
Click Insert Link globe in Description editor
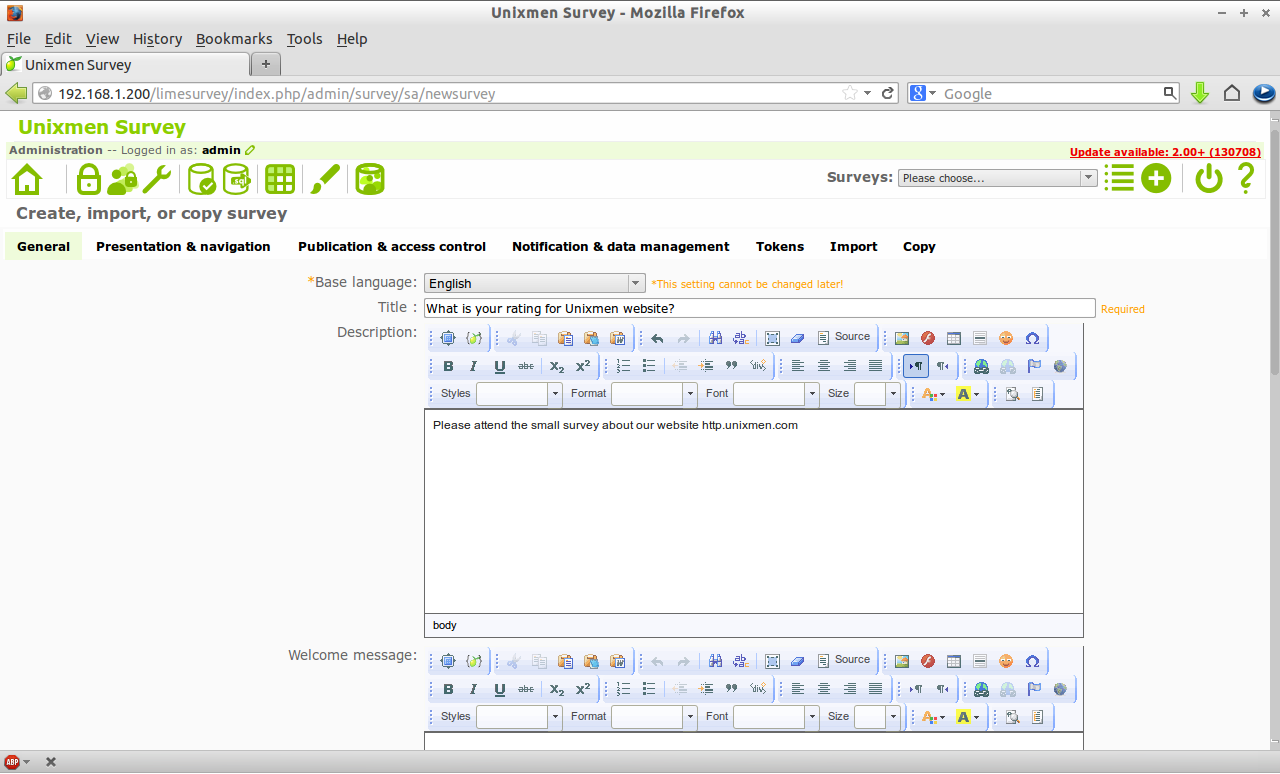pos(981,366)
